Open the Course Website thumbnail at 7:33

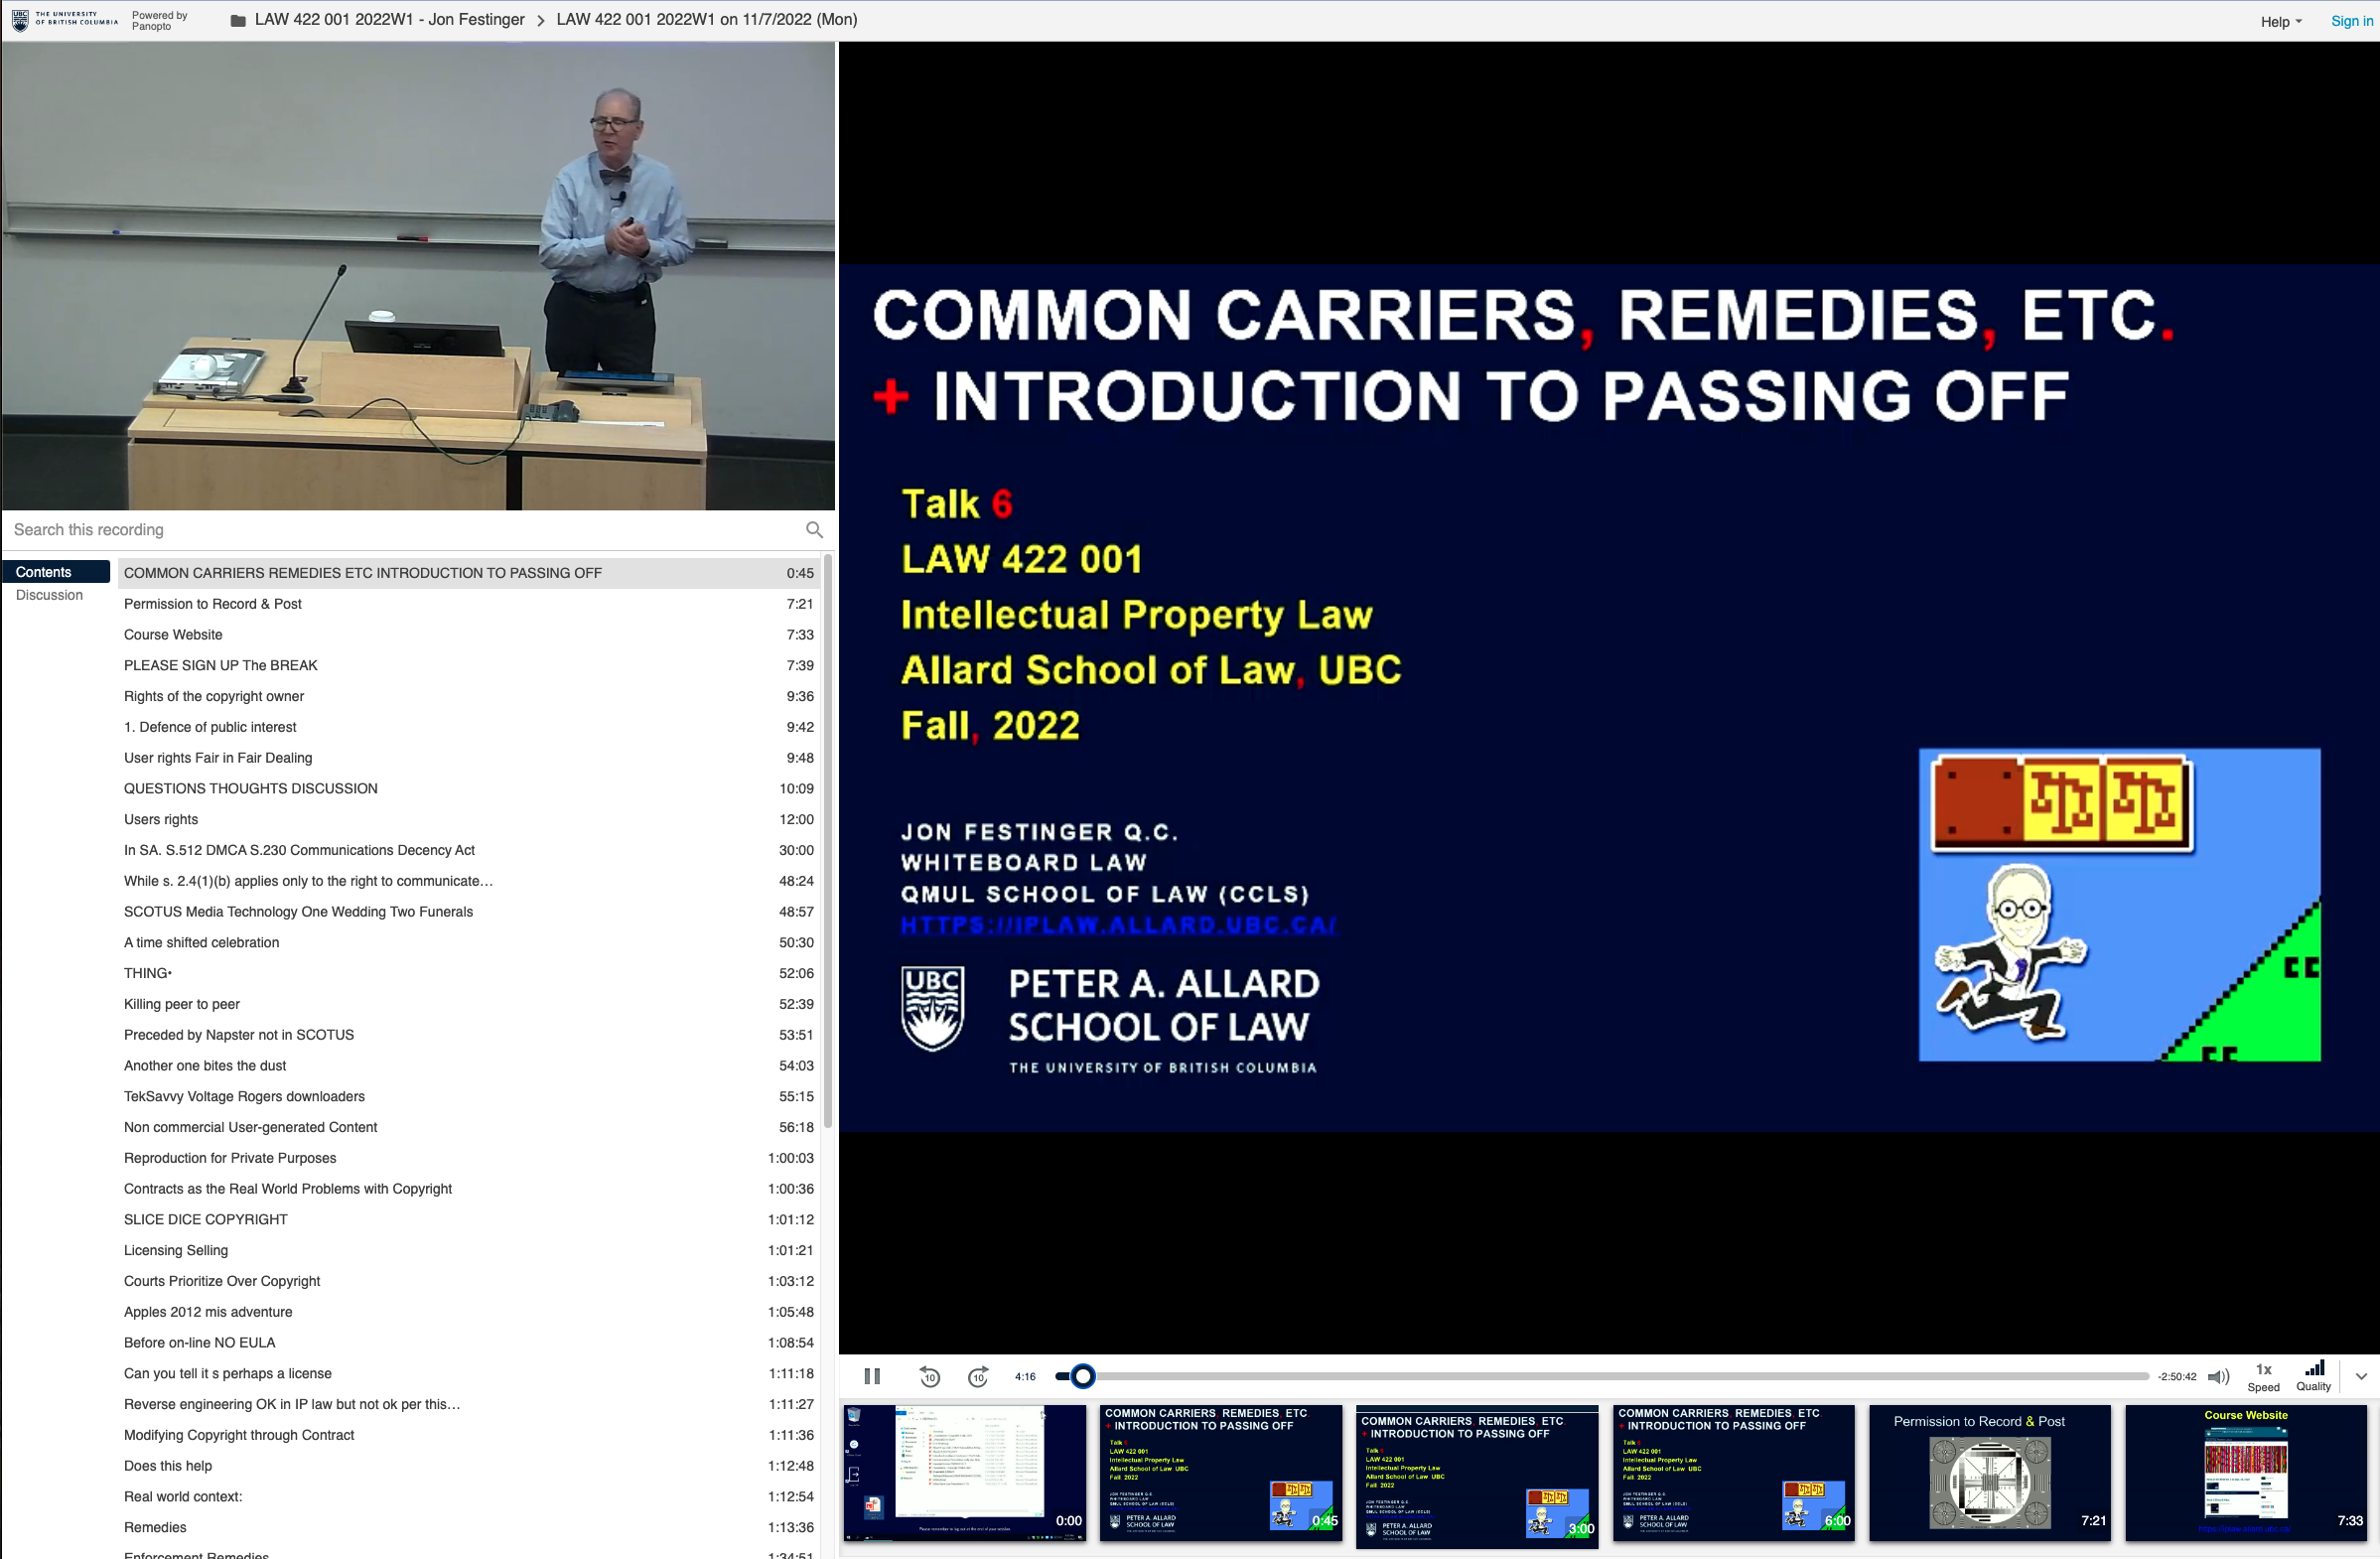(2246, 1473)
